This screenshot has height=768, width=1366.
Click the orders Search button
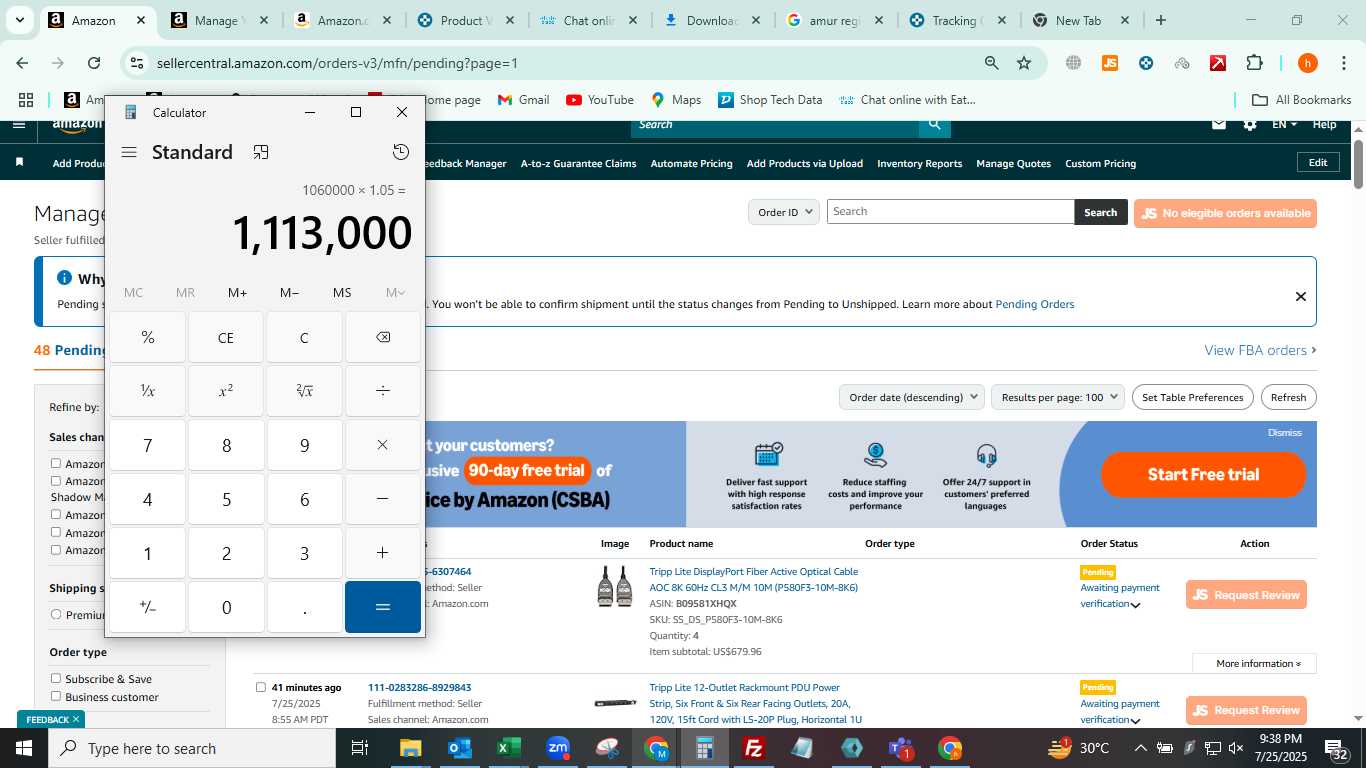(x=1100, y=212)
